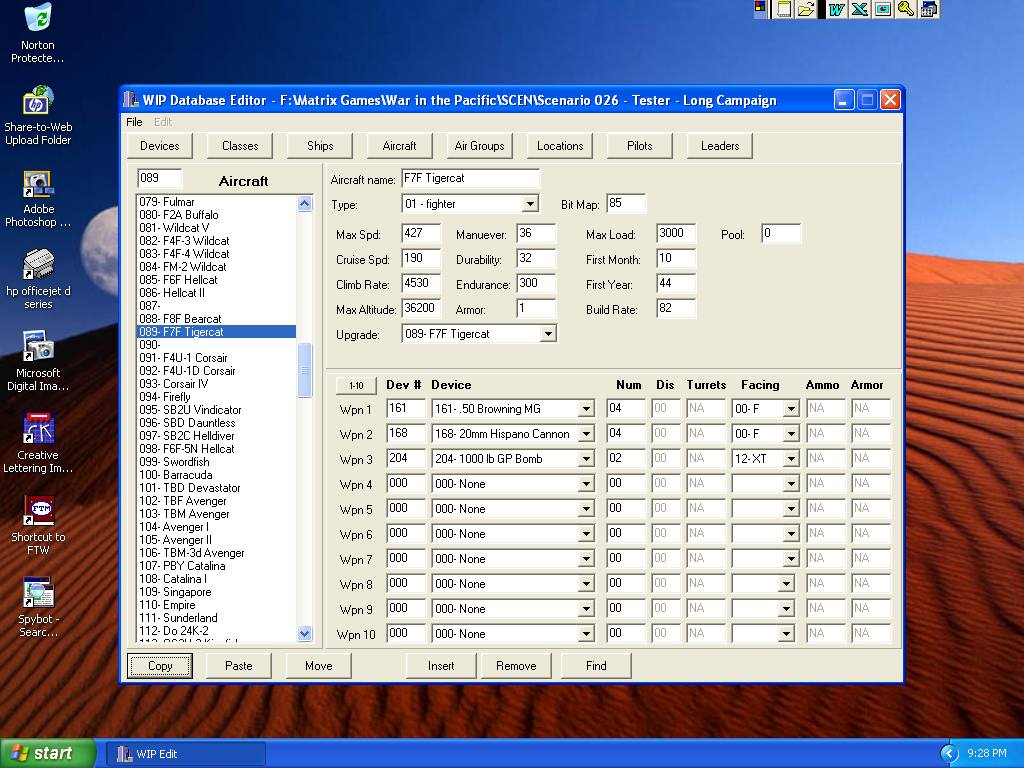This screenshot has width=1024, height=768.
Task: Click the Find button
Action: (x=596, y=666)
